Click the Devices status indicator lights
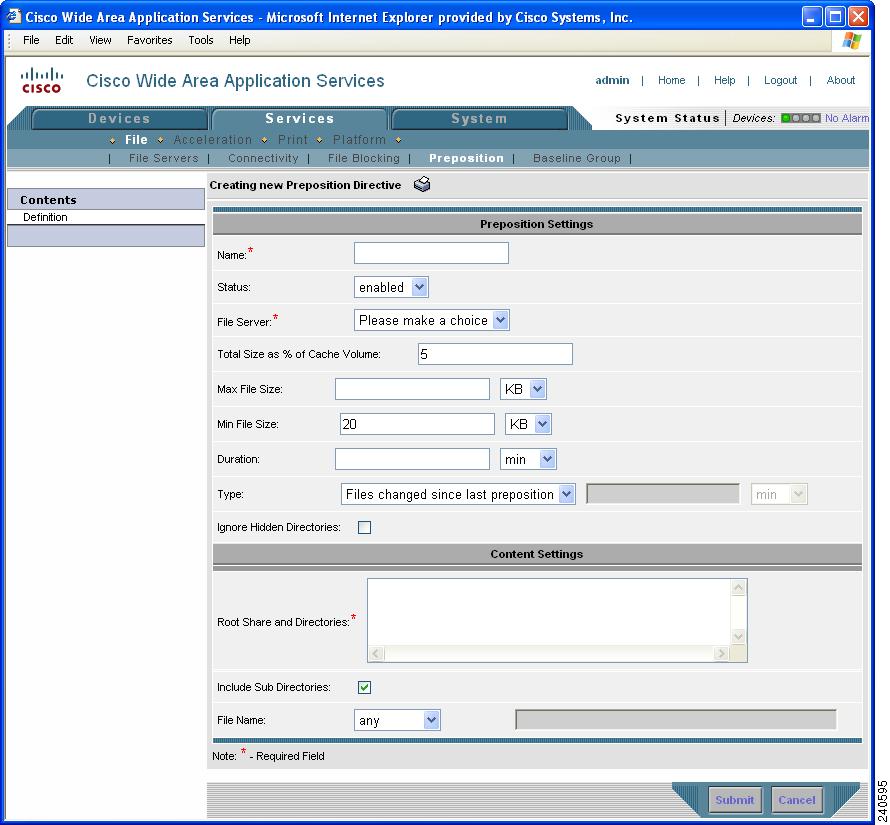Image resolution: width=890 pixels, height=825 pixels. click(x=800, y=118)
